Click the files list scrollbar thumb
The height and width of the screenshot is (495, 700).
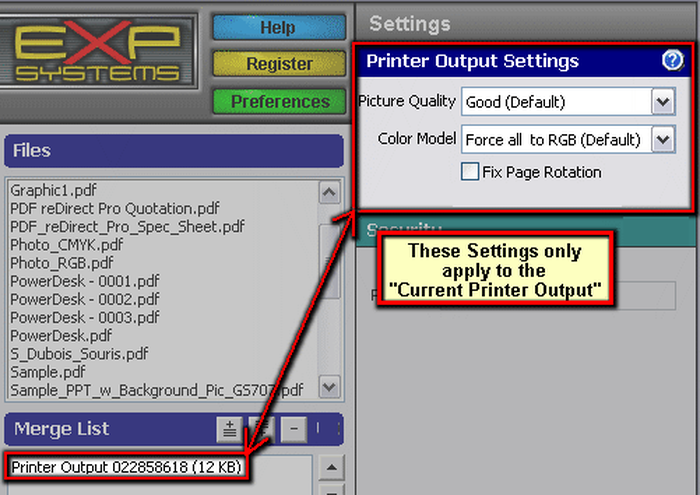pos(330,261)
